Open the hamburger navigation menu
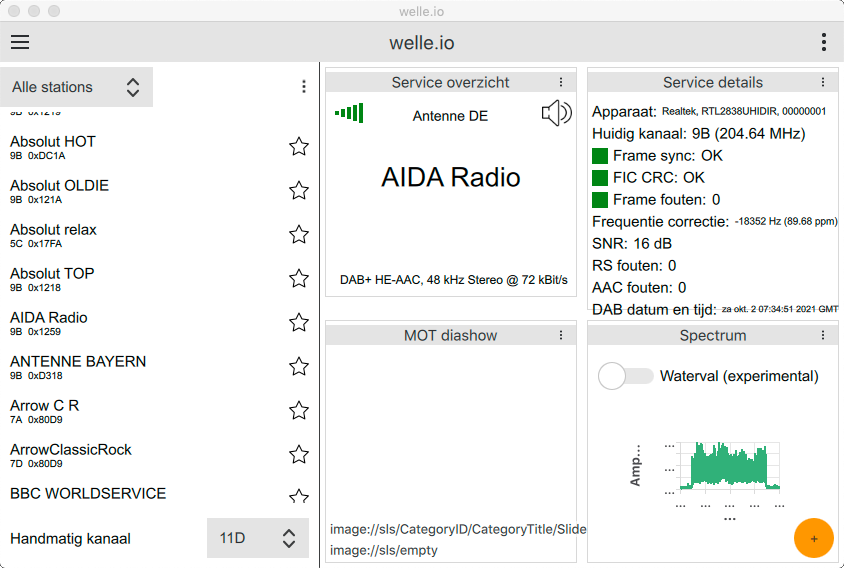Screen dimensions: 844x568 click(x=20, y=42)
